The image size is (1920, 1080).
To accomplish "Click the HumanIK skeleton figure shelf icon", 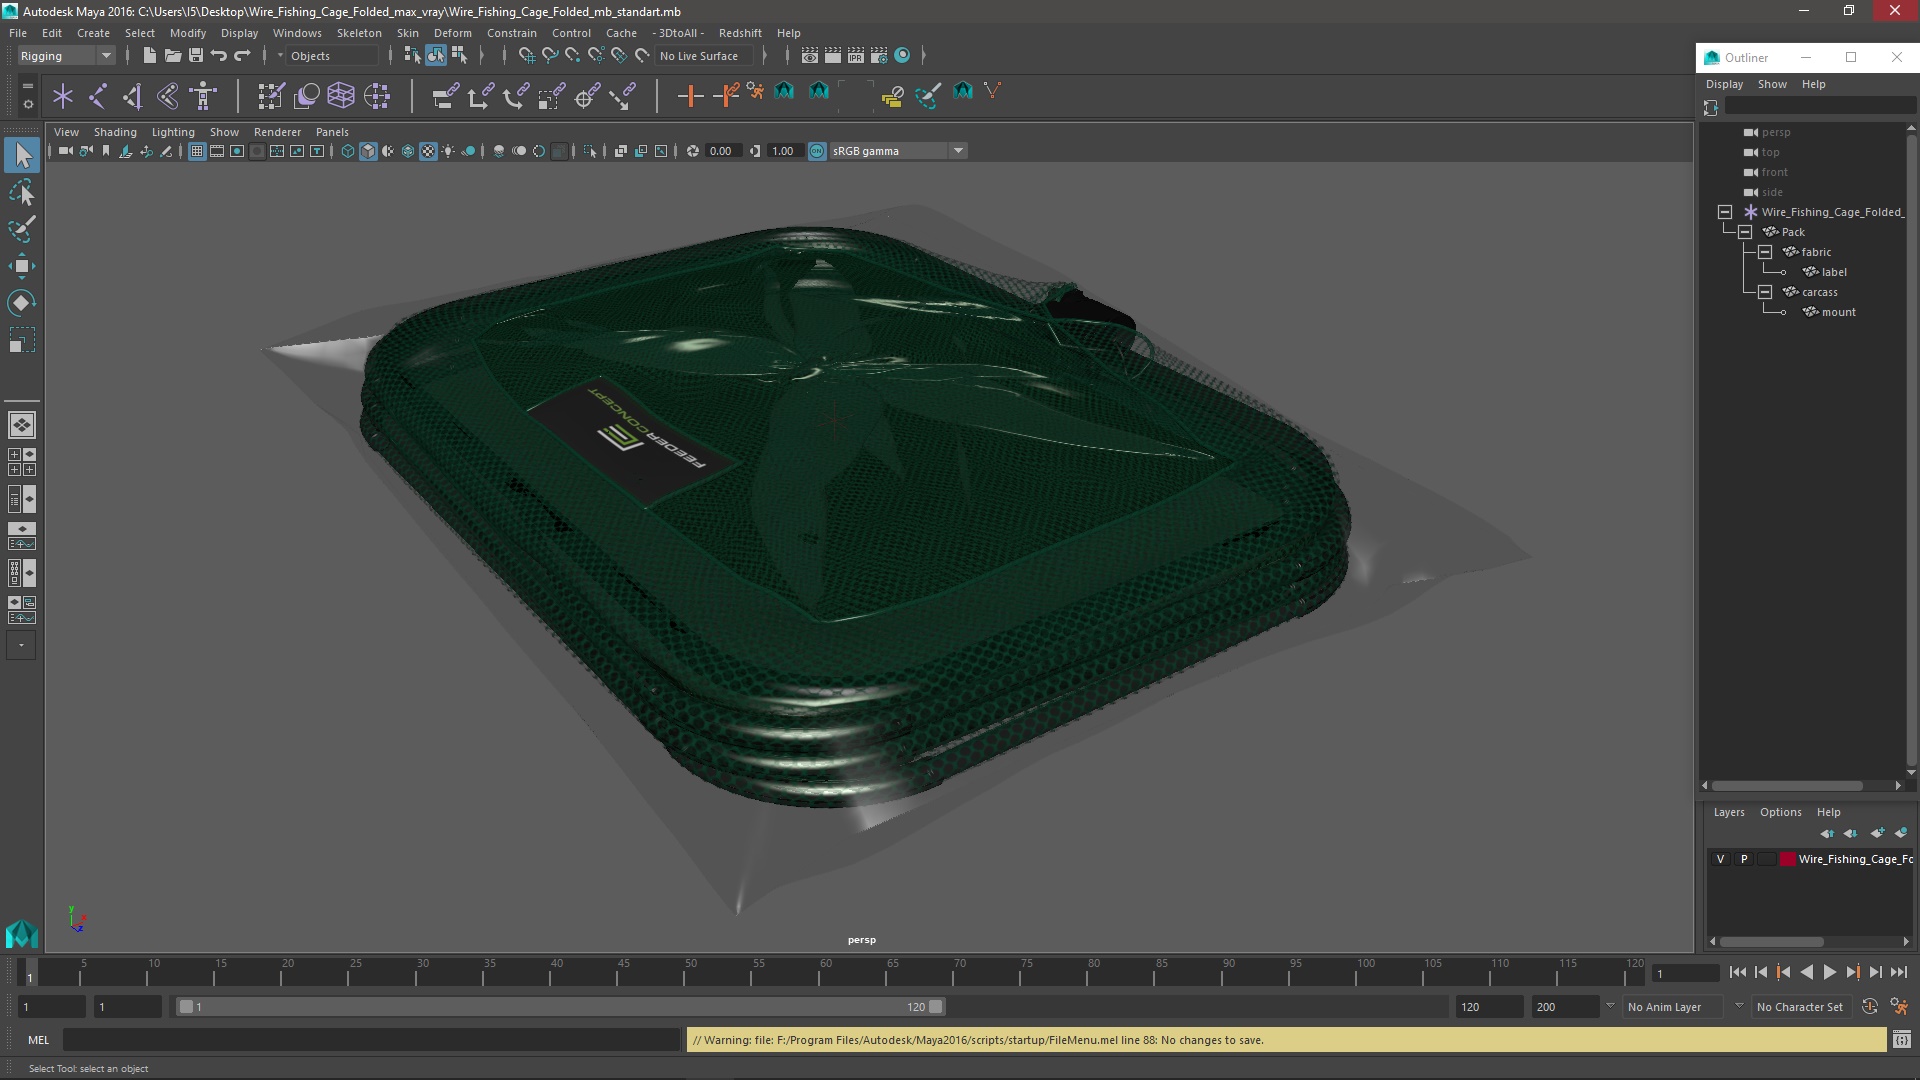I will 203,96.
